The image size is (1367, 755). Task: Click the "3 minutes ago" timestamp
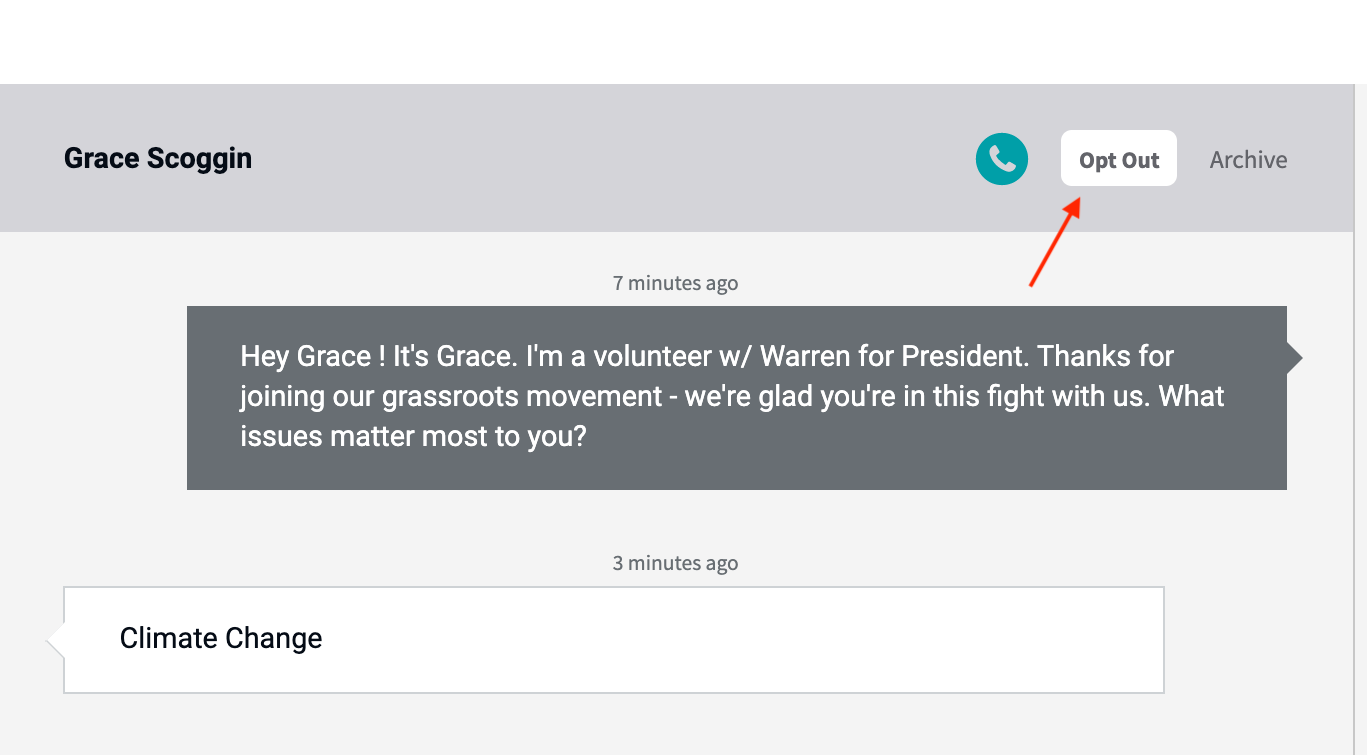point(676,563)
